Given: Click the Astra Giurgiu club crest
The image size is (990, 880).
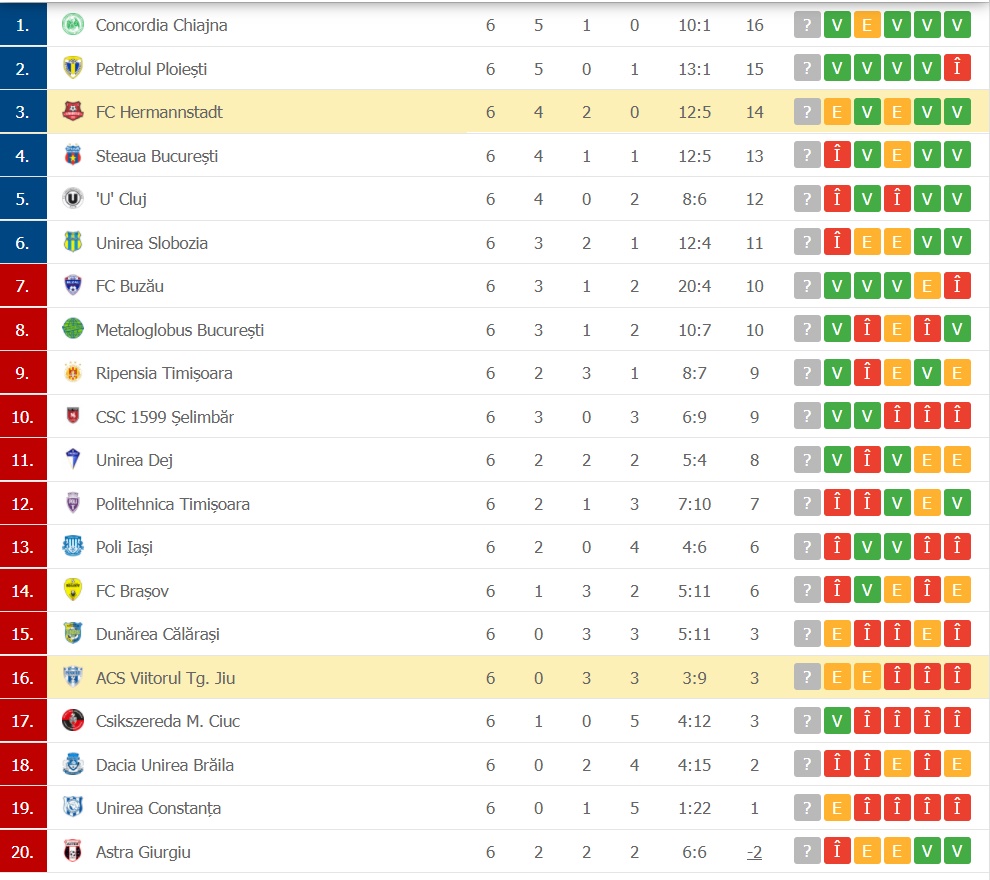Looking at the screenshot, I should click(73, 852).
